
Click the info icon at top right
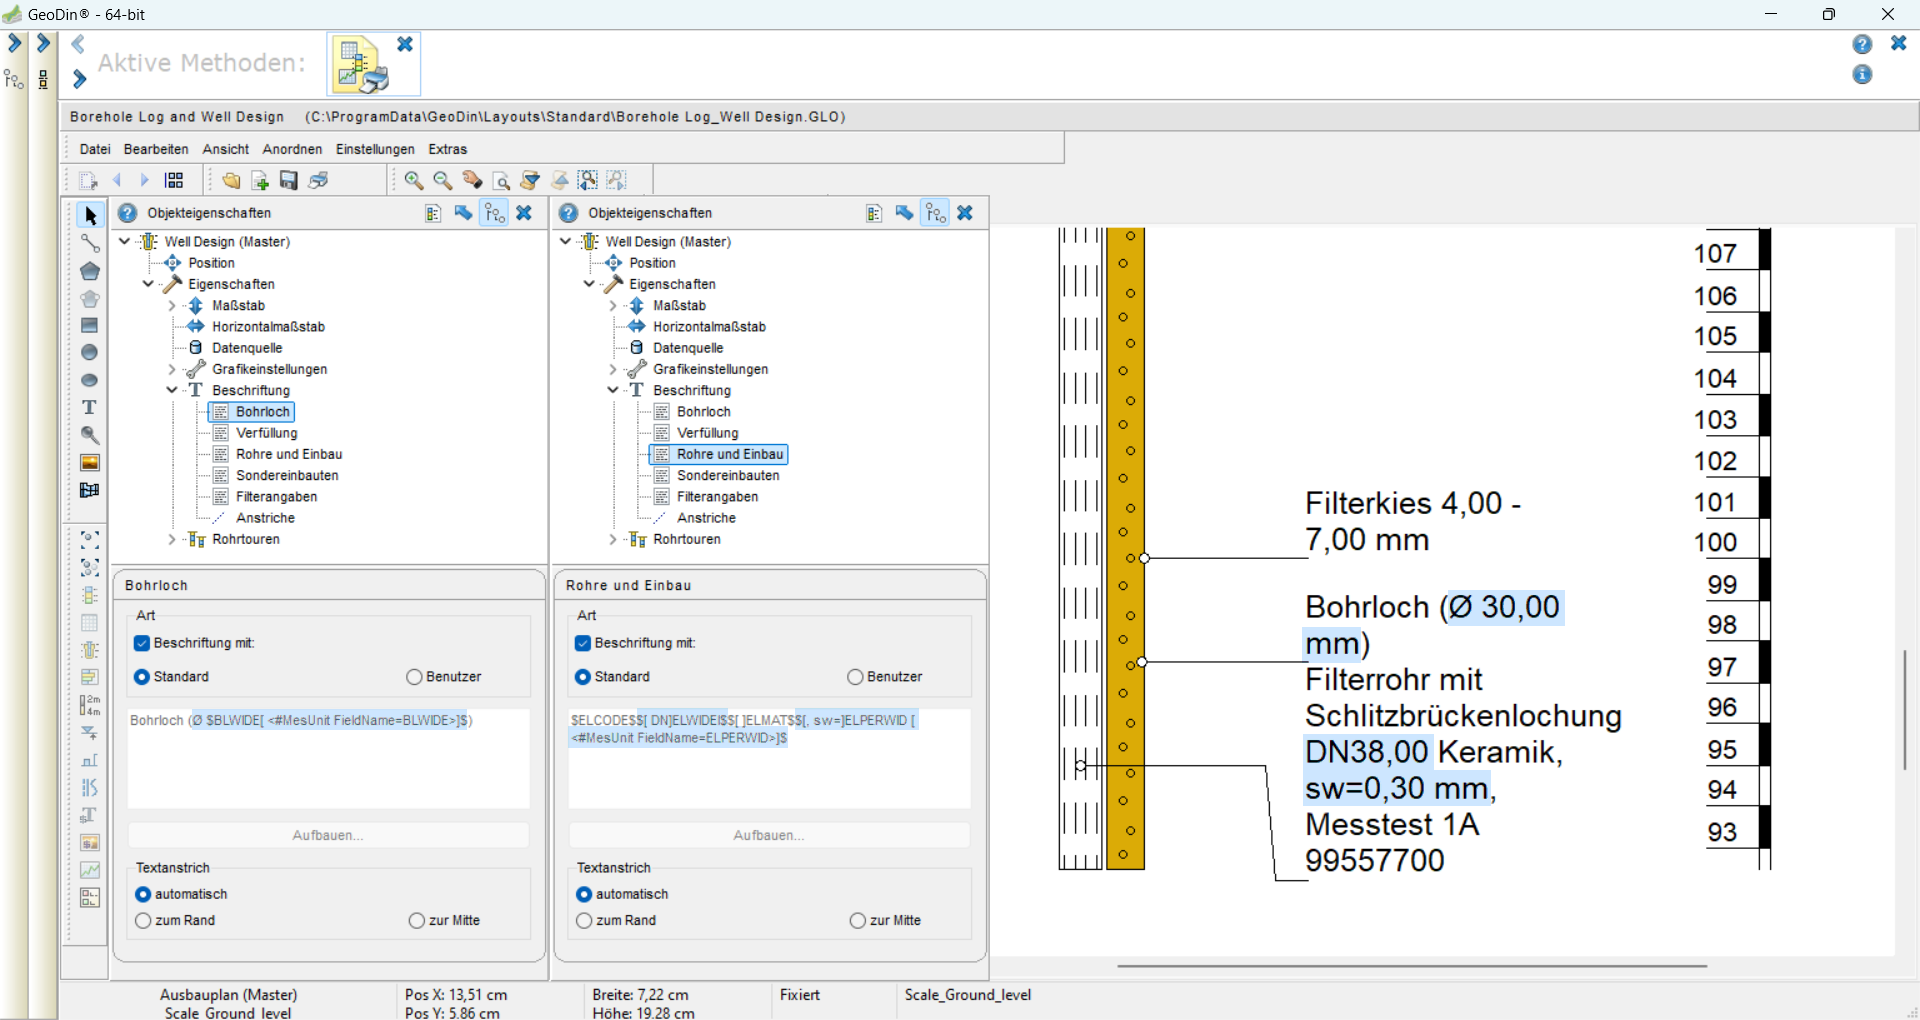1862,75
